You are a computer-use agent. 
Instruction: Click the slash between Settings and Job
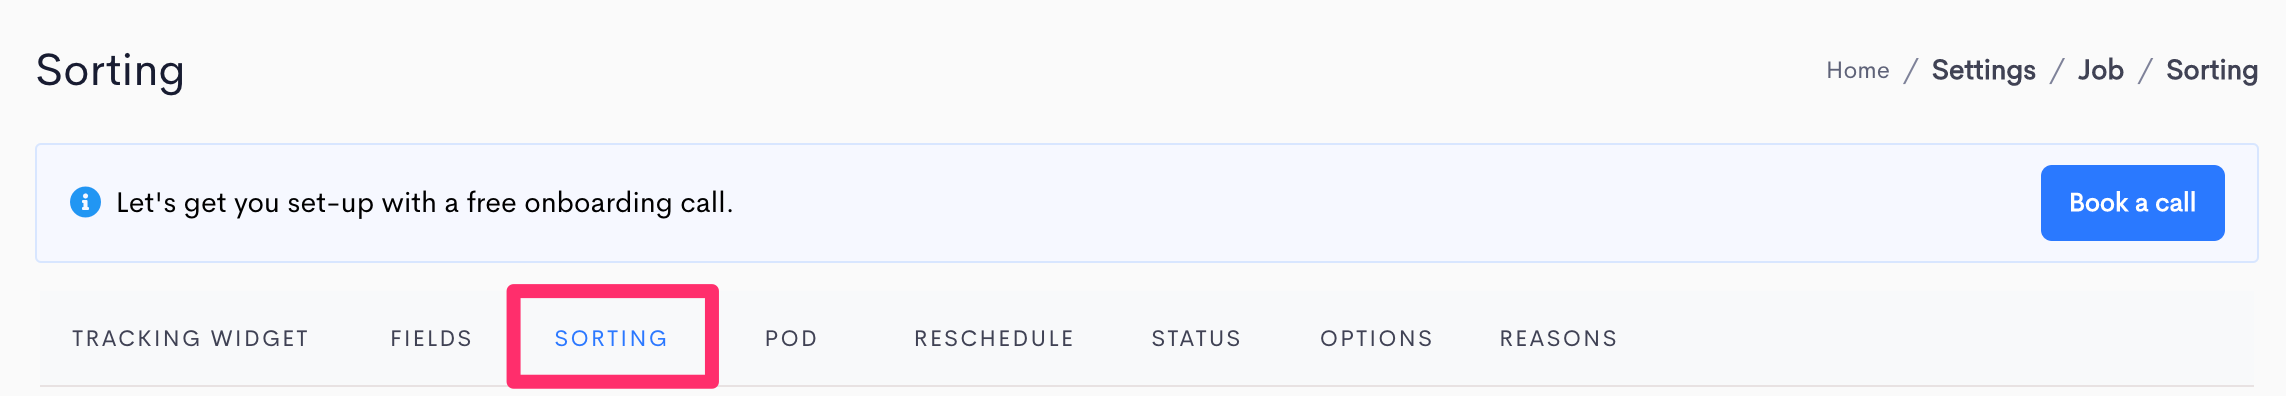(x=2057, y=70)
